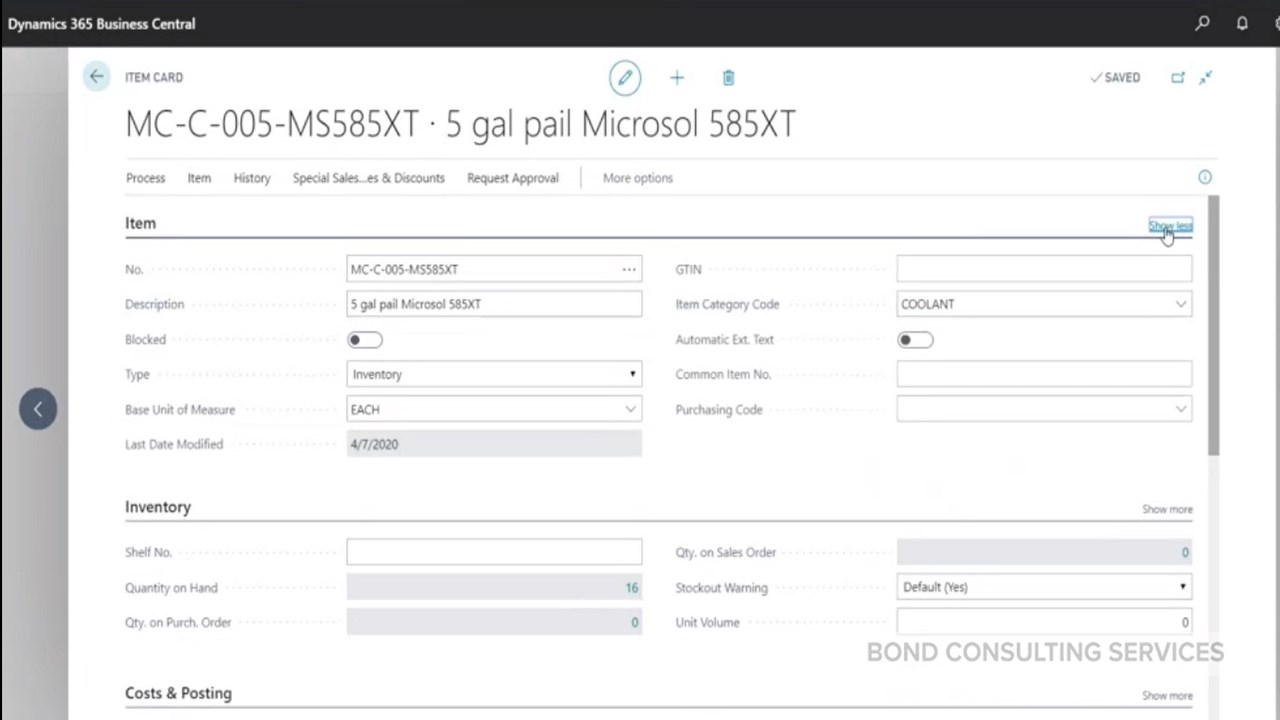Create a new item with plus icon
Screen dimensions: 1280x720
point(677,78)
